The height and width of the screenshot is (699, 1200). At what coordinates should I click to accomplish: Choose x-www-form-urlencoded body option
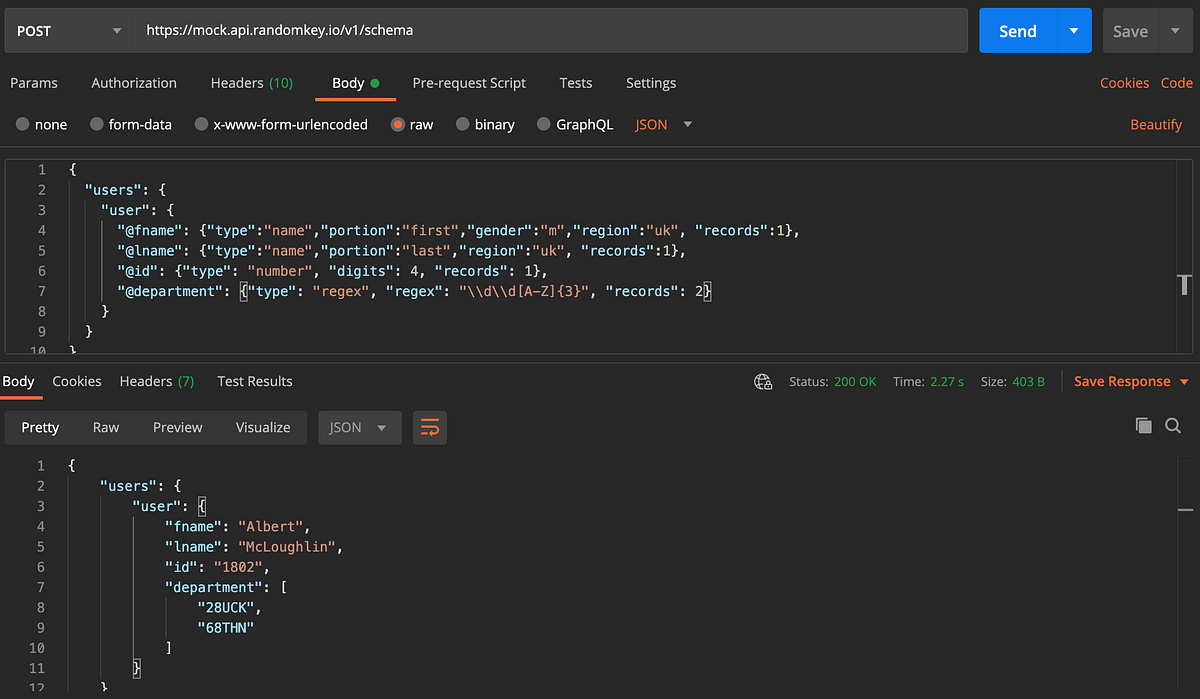click(201, 125)
